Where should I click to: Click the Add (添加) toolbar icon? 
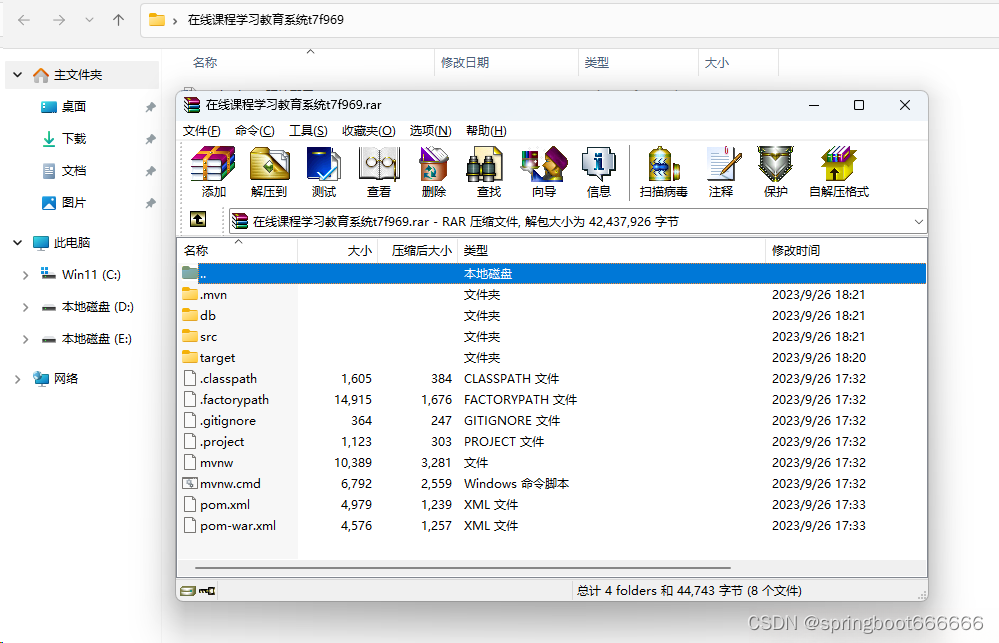[x=213, y=172]
